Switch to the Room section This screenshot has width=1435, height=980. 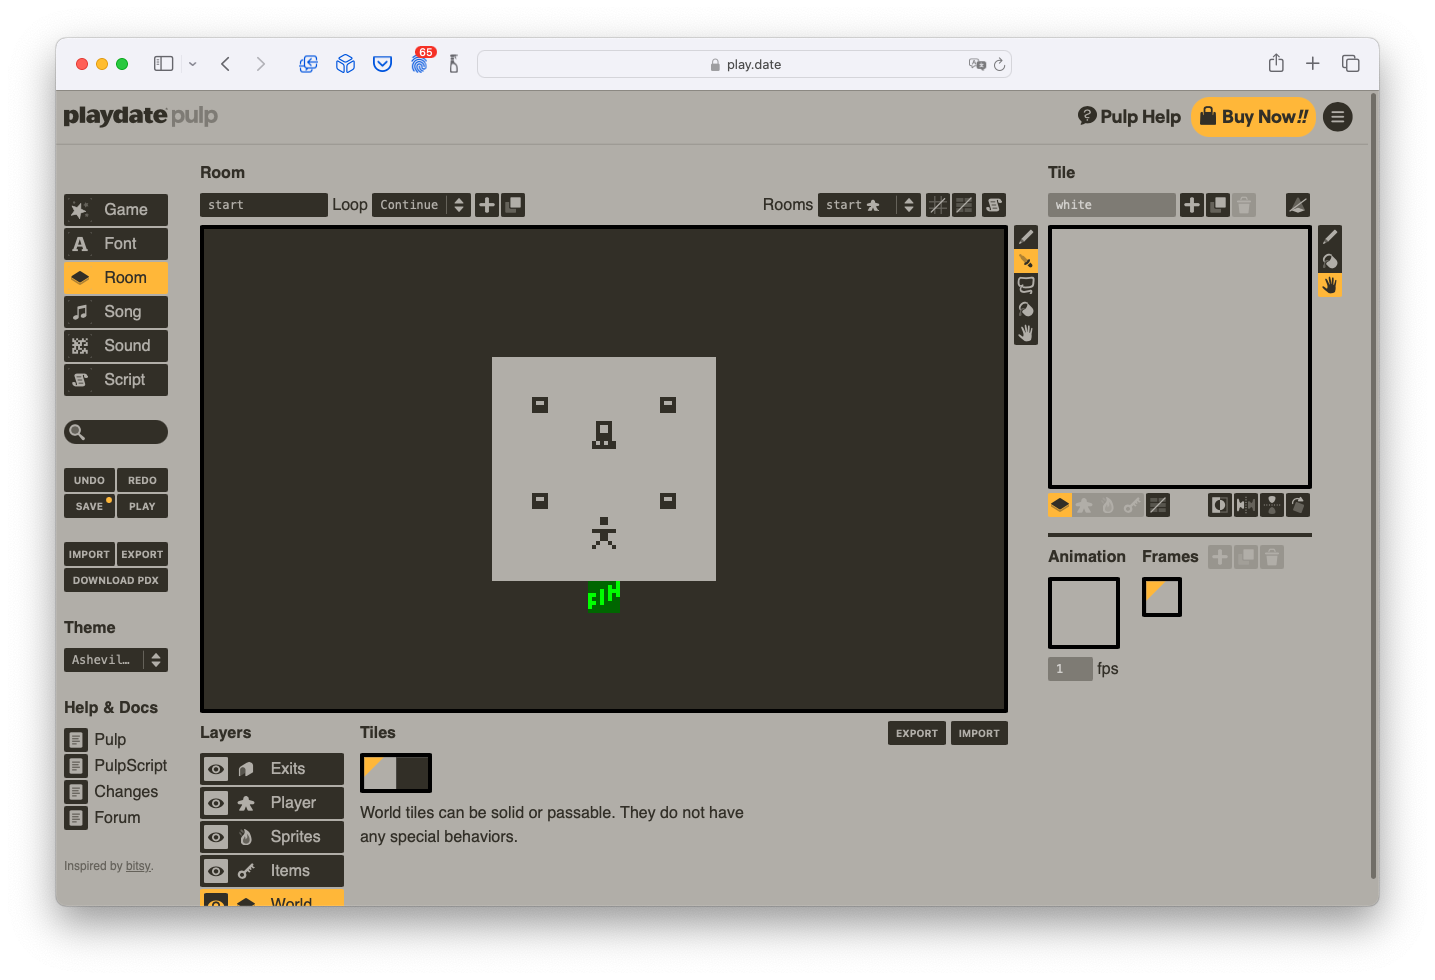(116, 278)
